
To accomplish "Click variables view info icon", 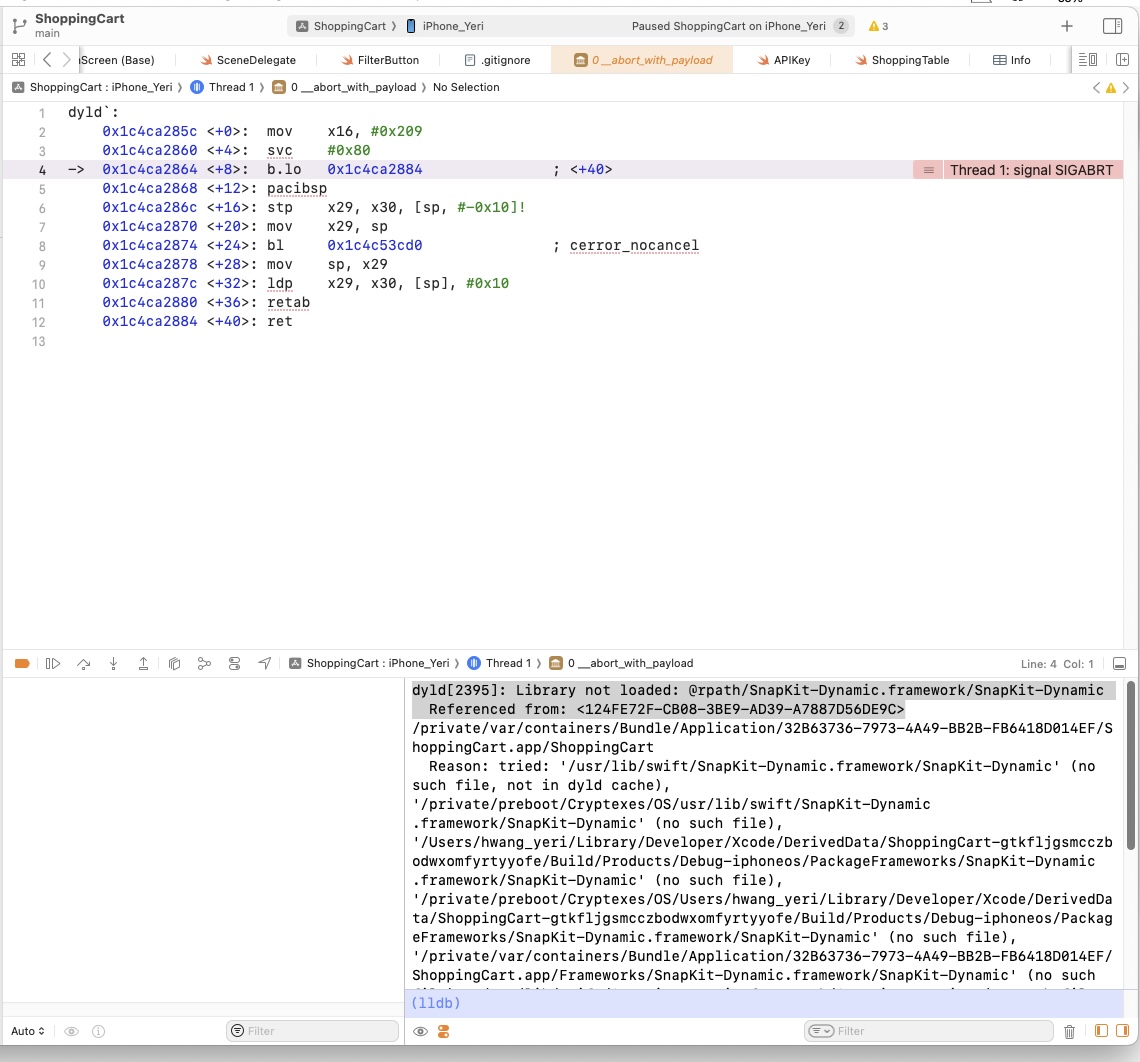I will pyautogui.click(x=99, y=1031).
